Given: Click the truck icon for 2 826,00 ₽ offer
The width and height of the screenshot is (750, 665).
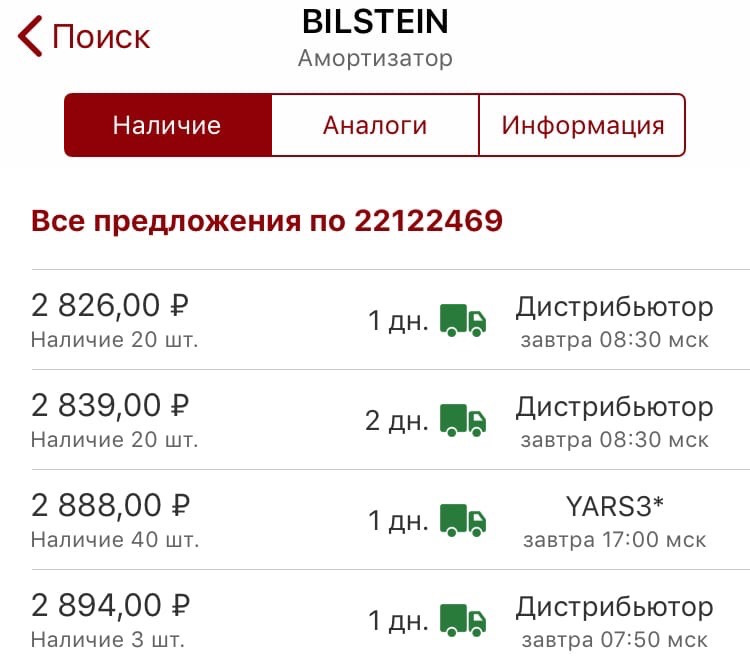Looking at the screenshot, I should pos(463,320).
